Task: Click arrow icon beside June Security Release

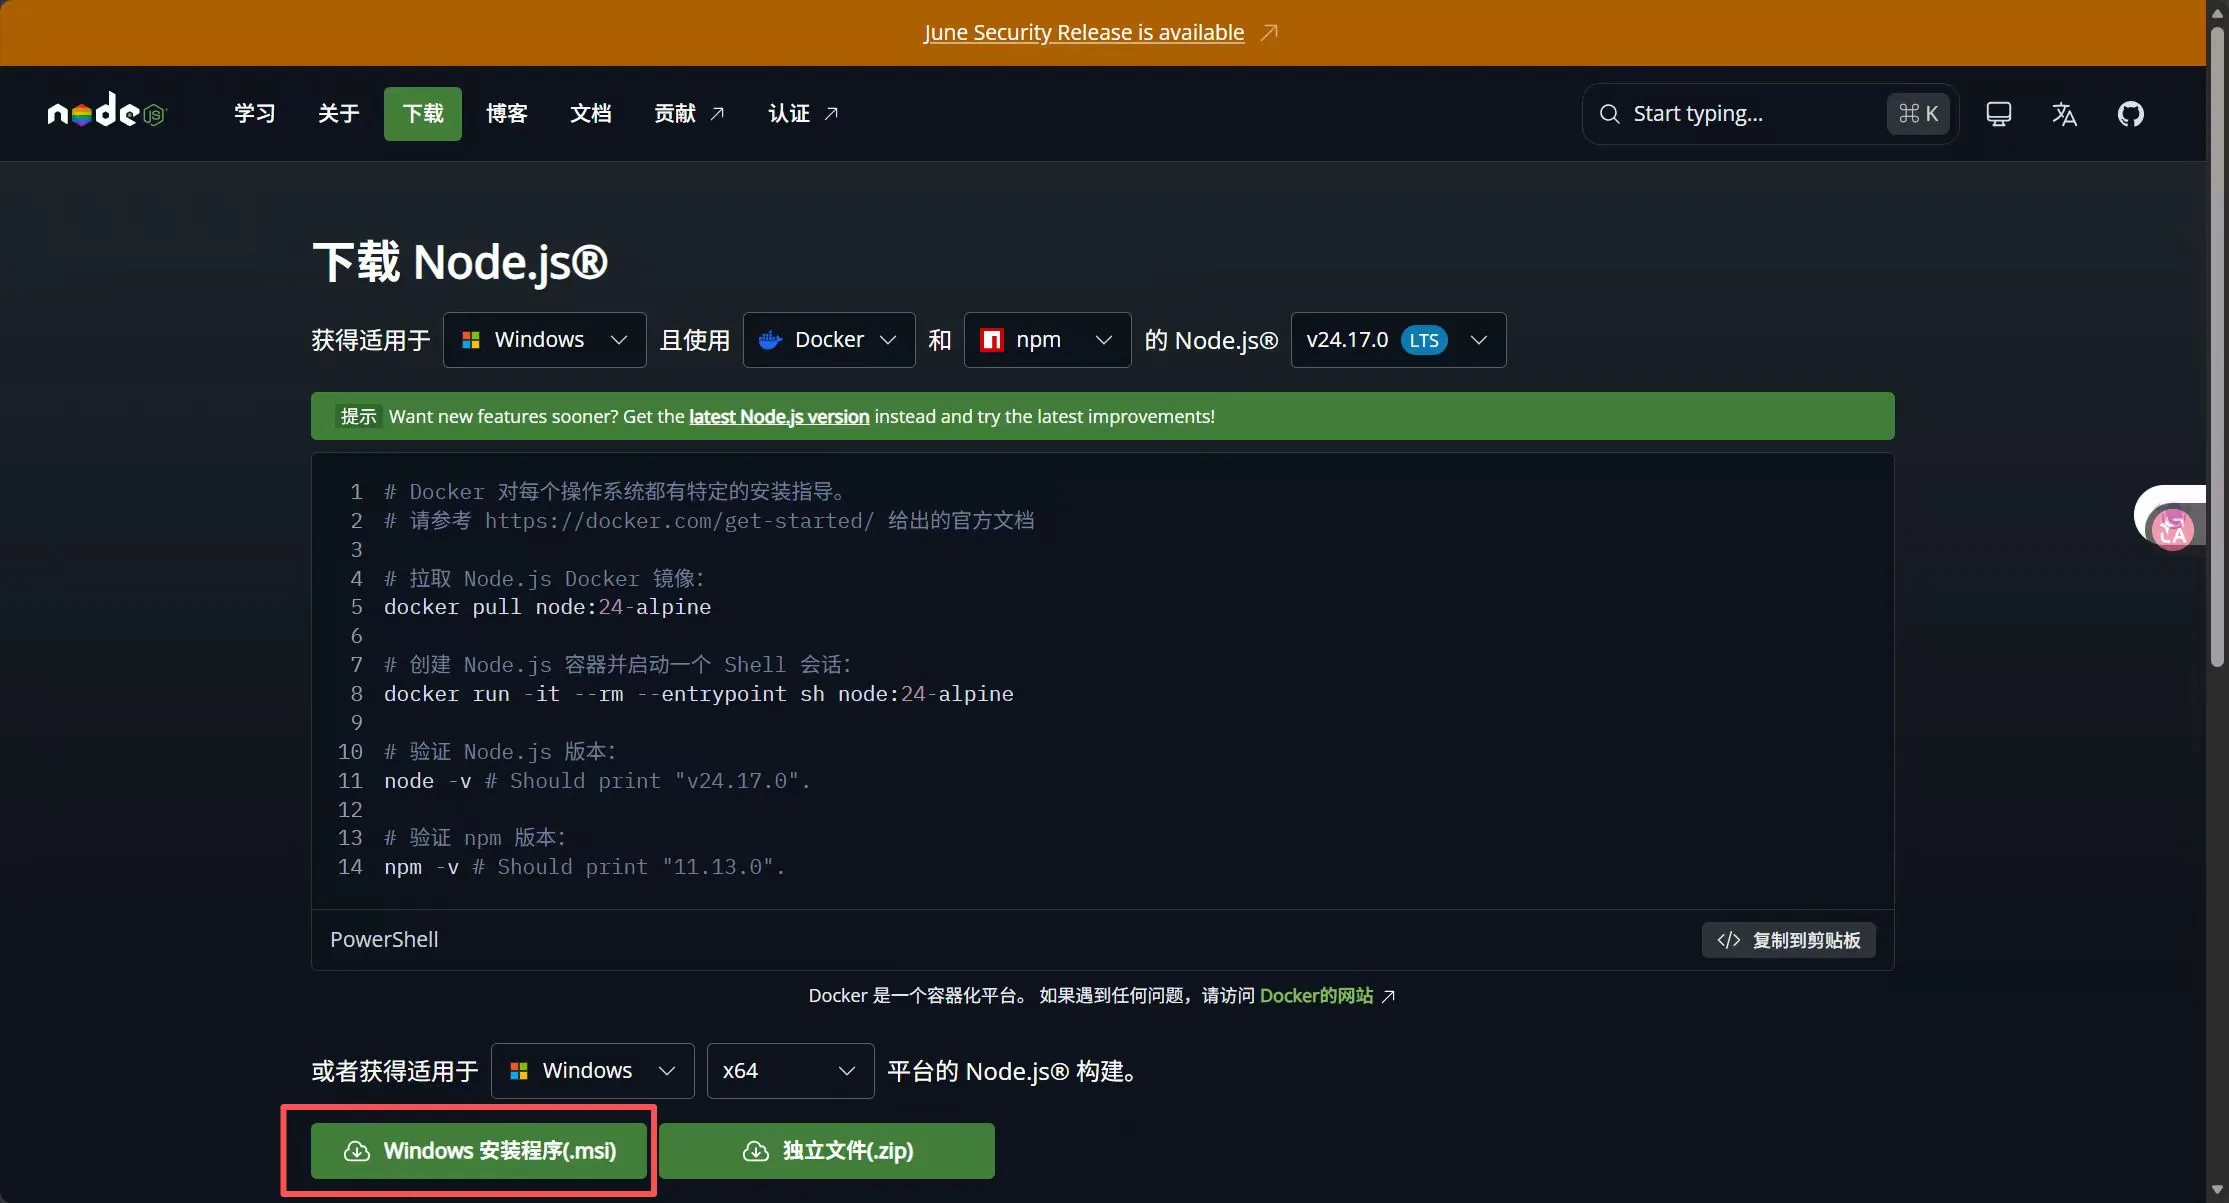Action: coord(1269,32)
